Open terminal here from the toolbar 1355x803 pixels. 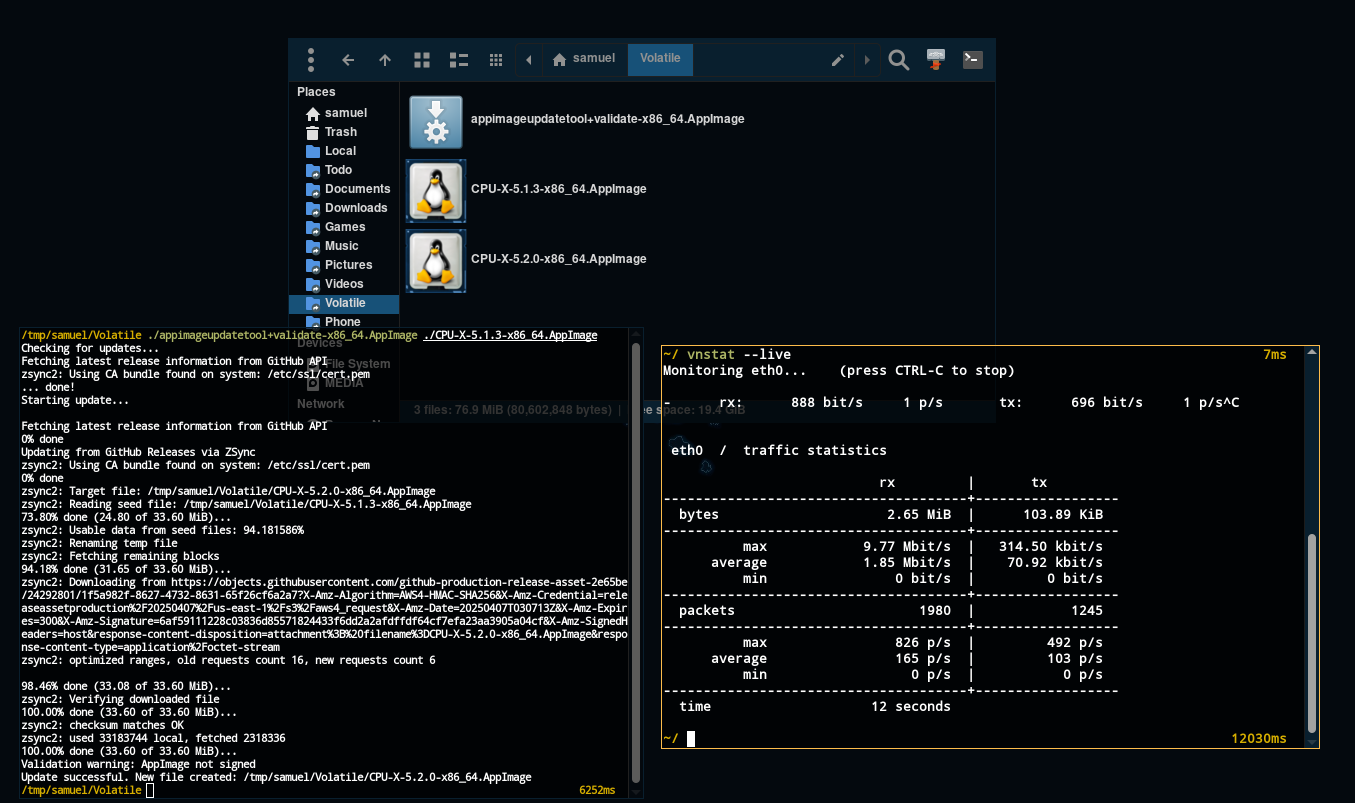pyautogui.click(x=972, y=60)
